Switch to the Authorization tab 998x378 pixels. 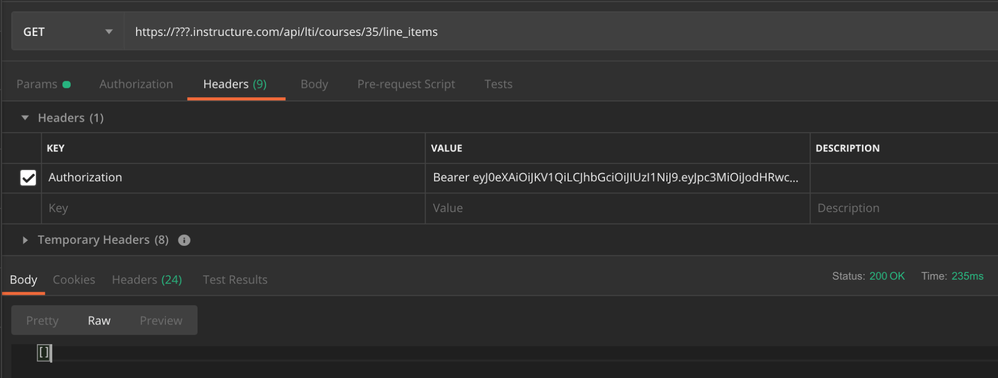(136, 84)
